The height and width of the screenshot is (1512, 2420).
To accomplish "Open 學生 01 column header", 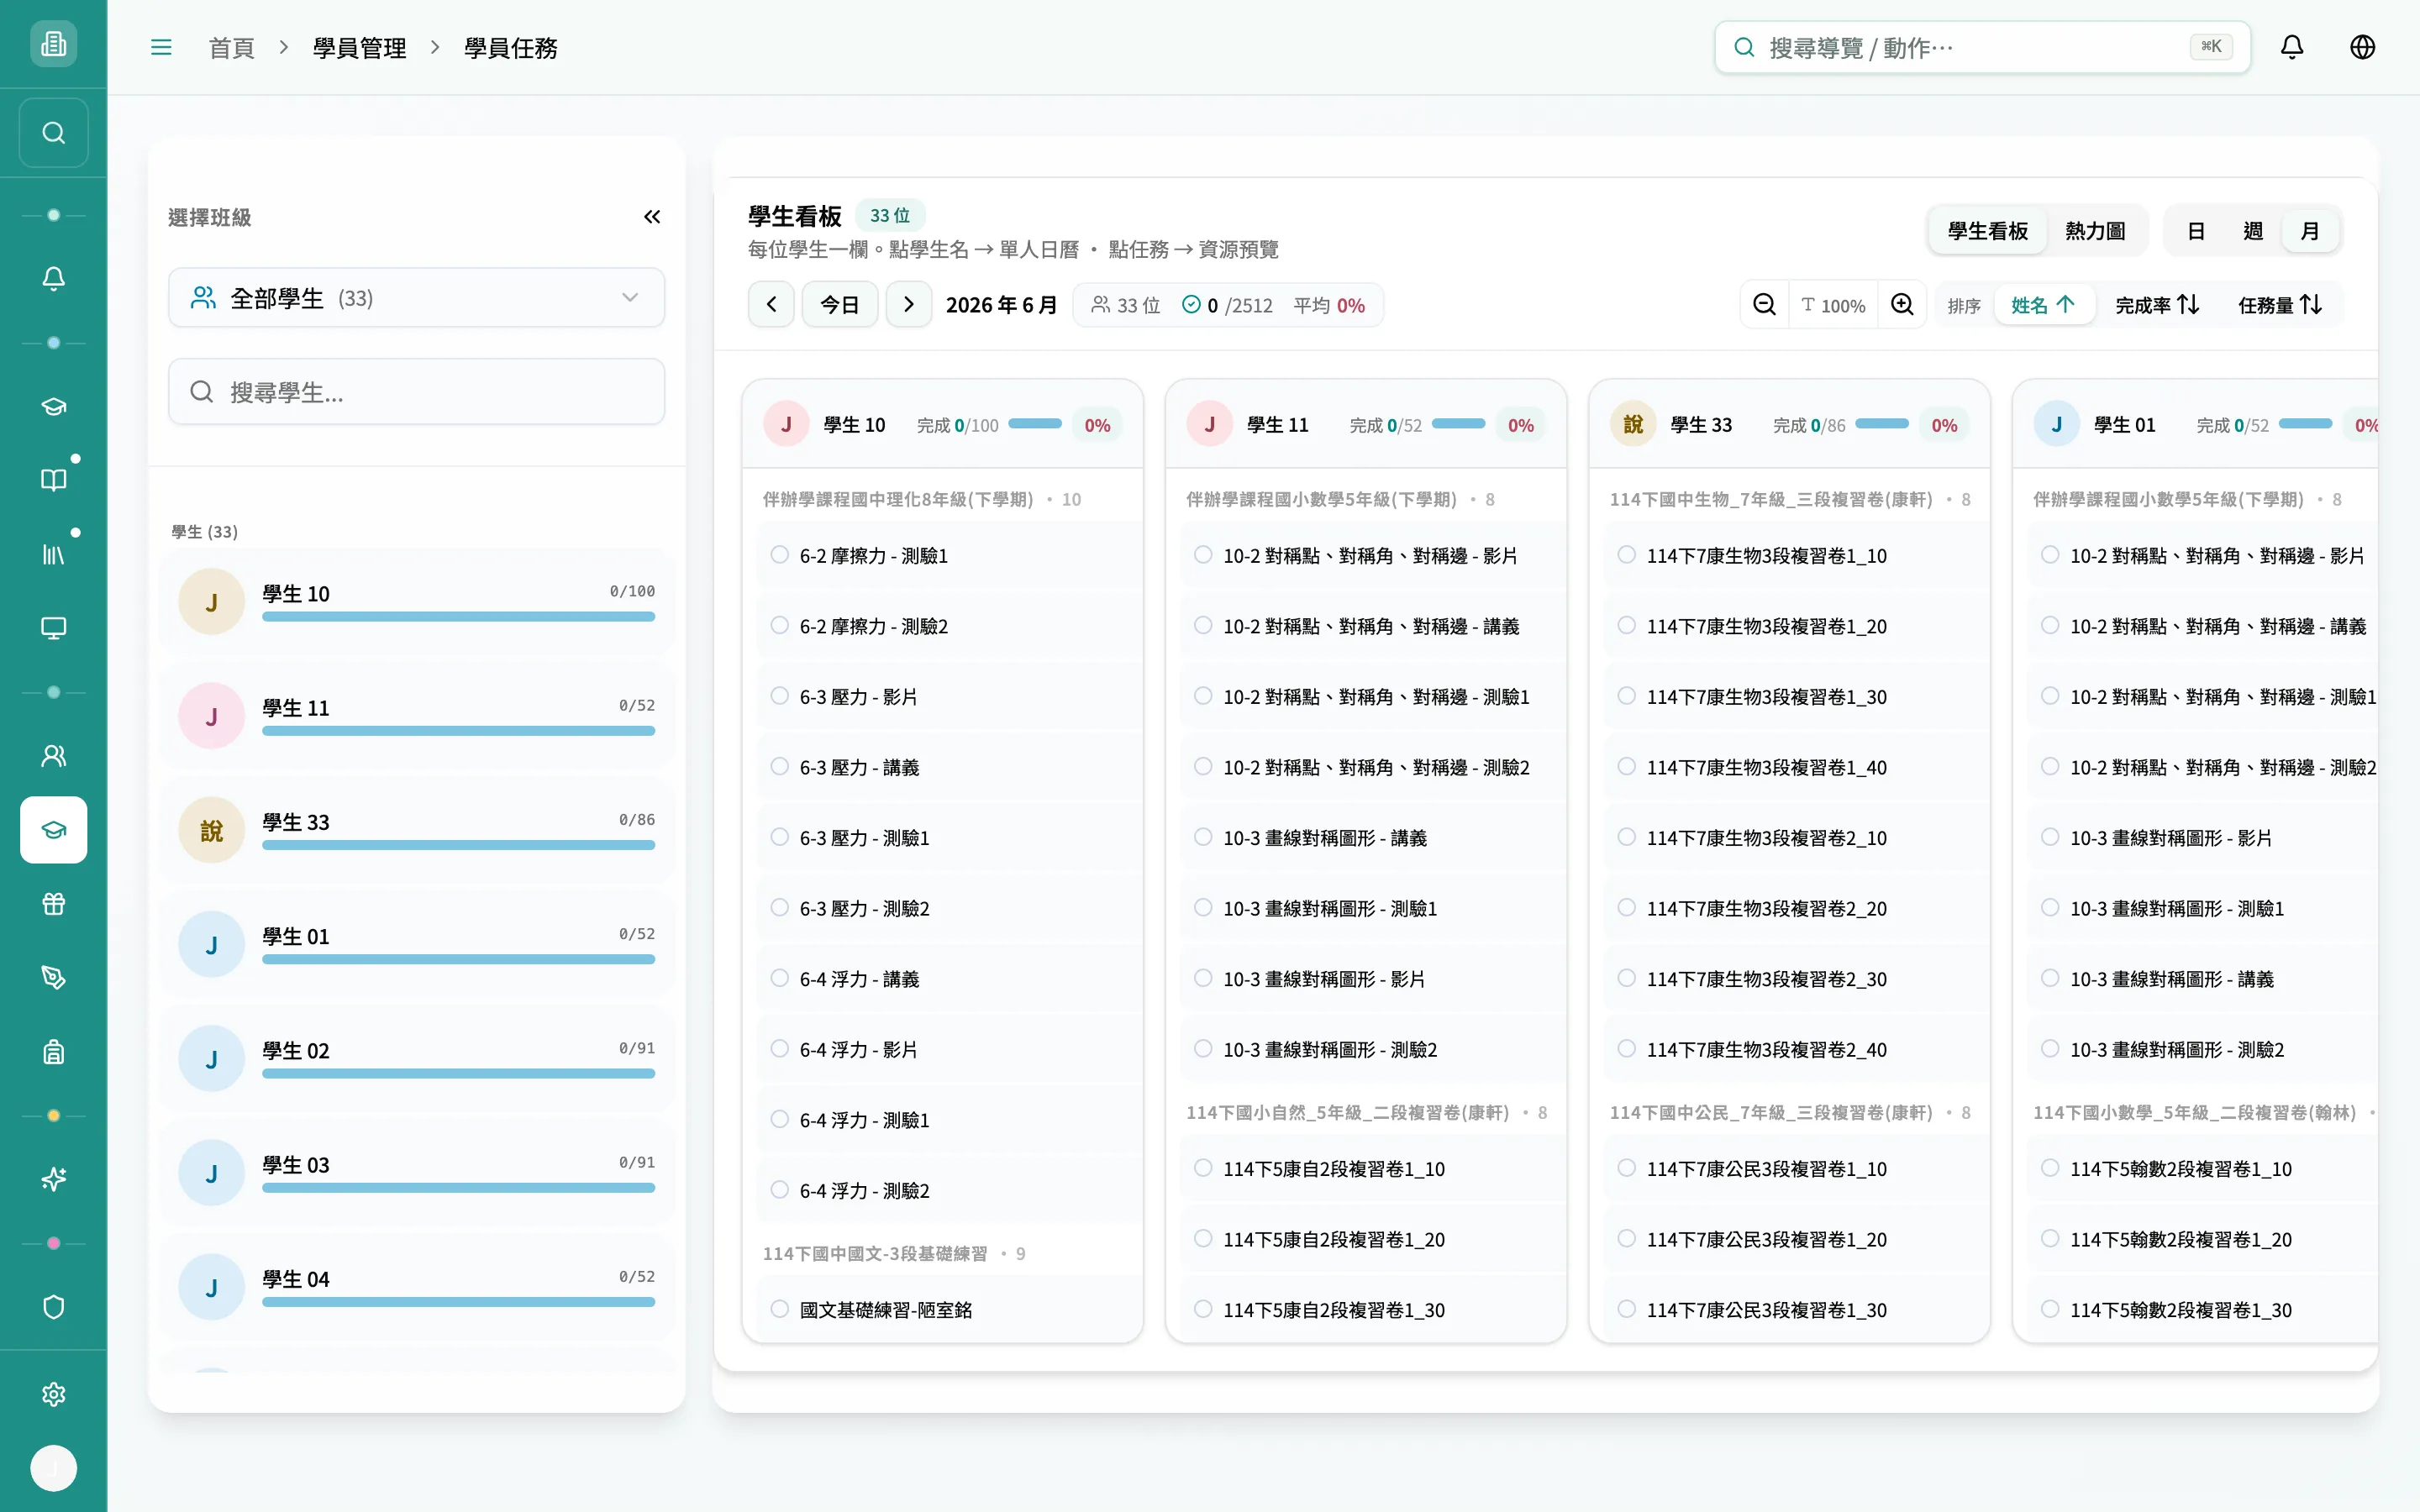I will coord(2196,425).
